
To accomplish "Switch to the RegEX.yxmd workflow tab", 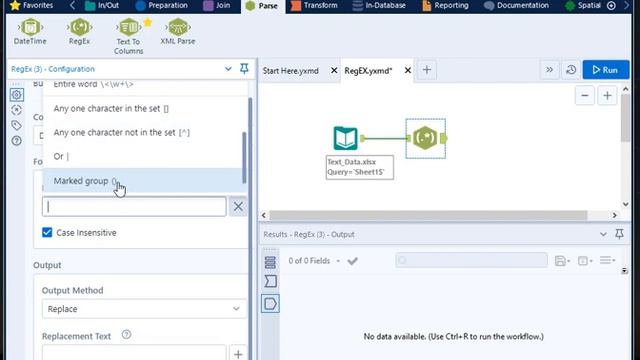I will pos(368,71).
